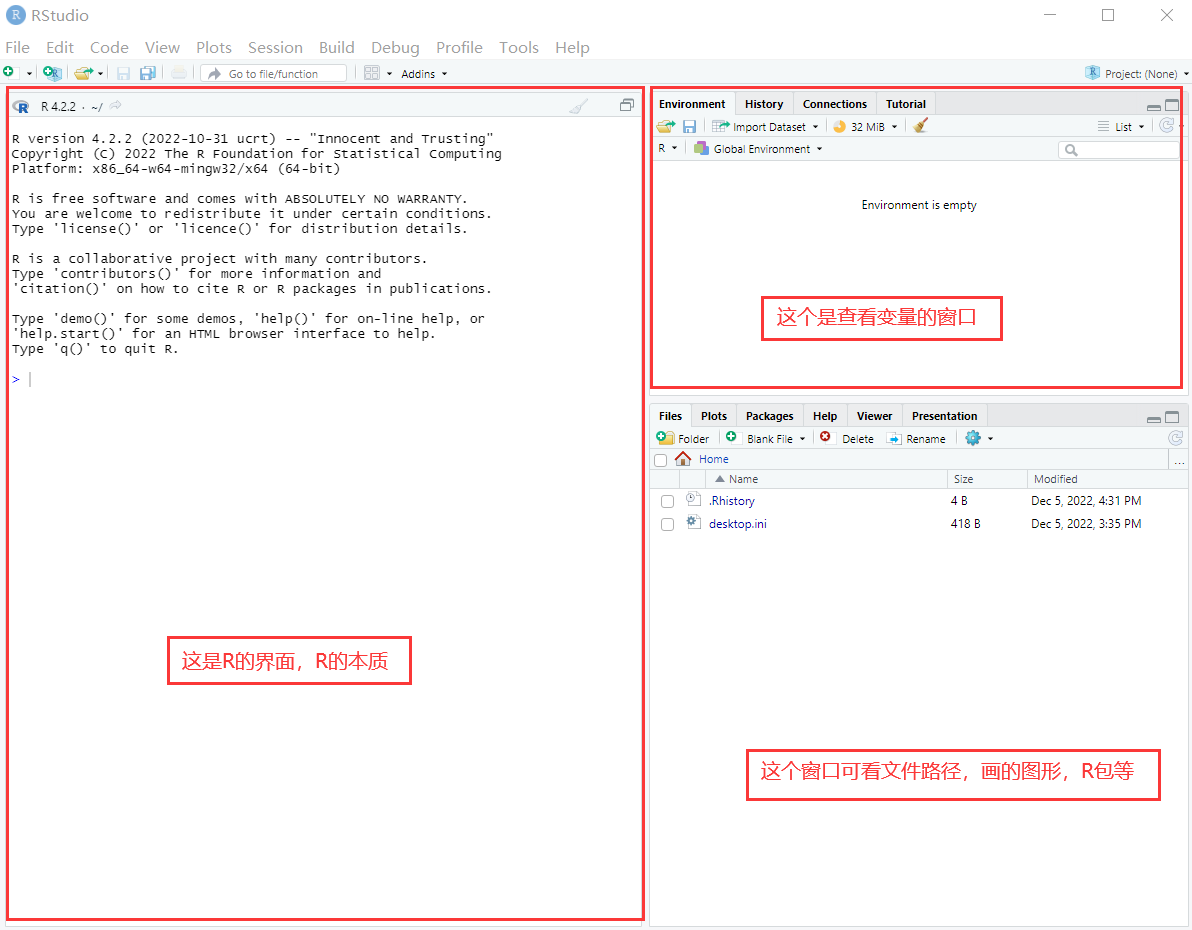Maximize the Files pane
The height and width of the screenshot is (930, 1192).
click(1172, 417)
